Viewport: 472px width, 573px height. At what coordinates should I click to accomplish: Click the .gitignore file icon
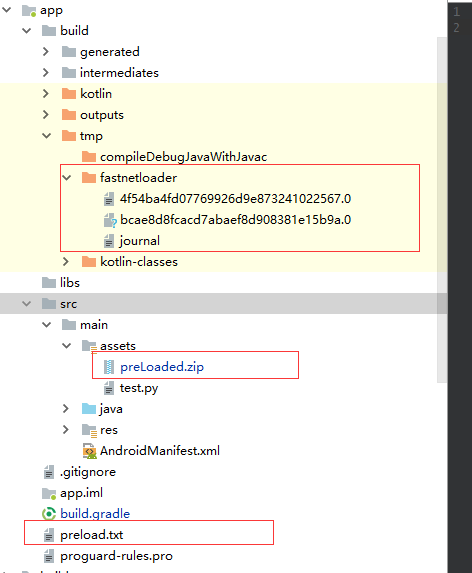click(x=49, y=472)
